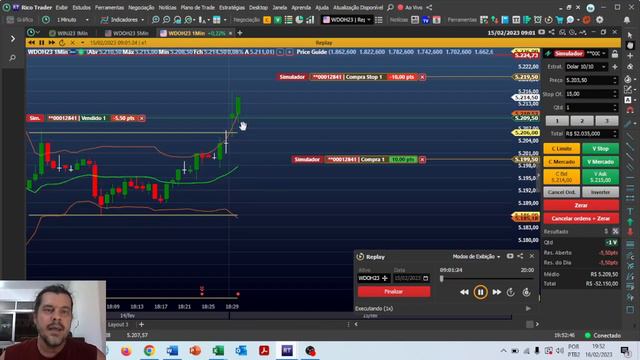This screenshot has width=640, height=360.
Task: Open Firefox from the Windows taskbar
Action: click(x=126, y=351)
